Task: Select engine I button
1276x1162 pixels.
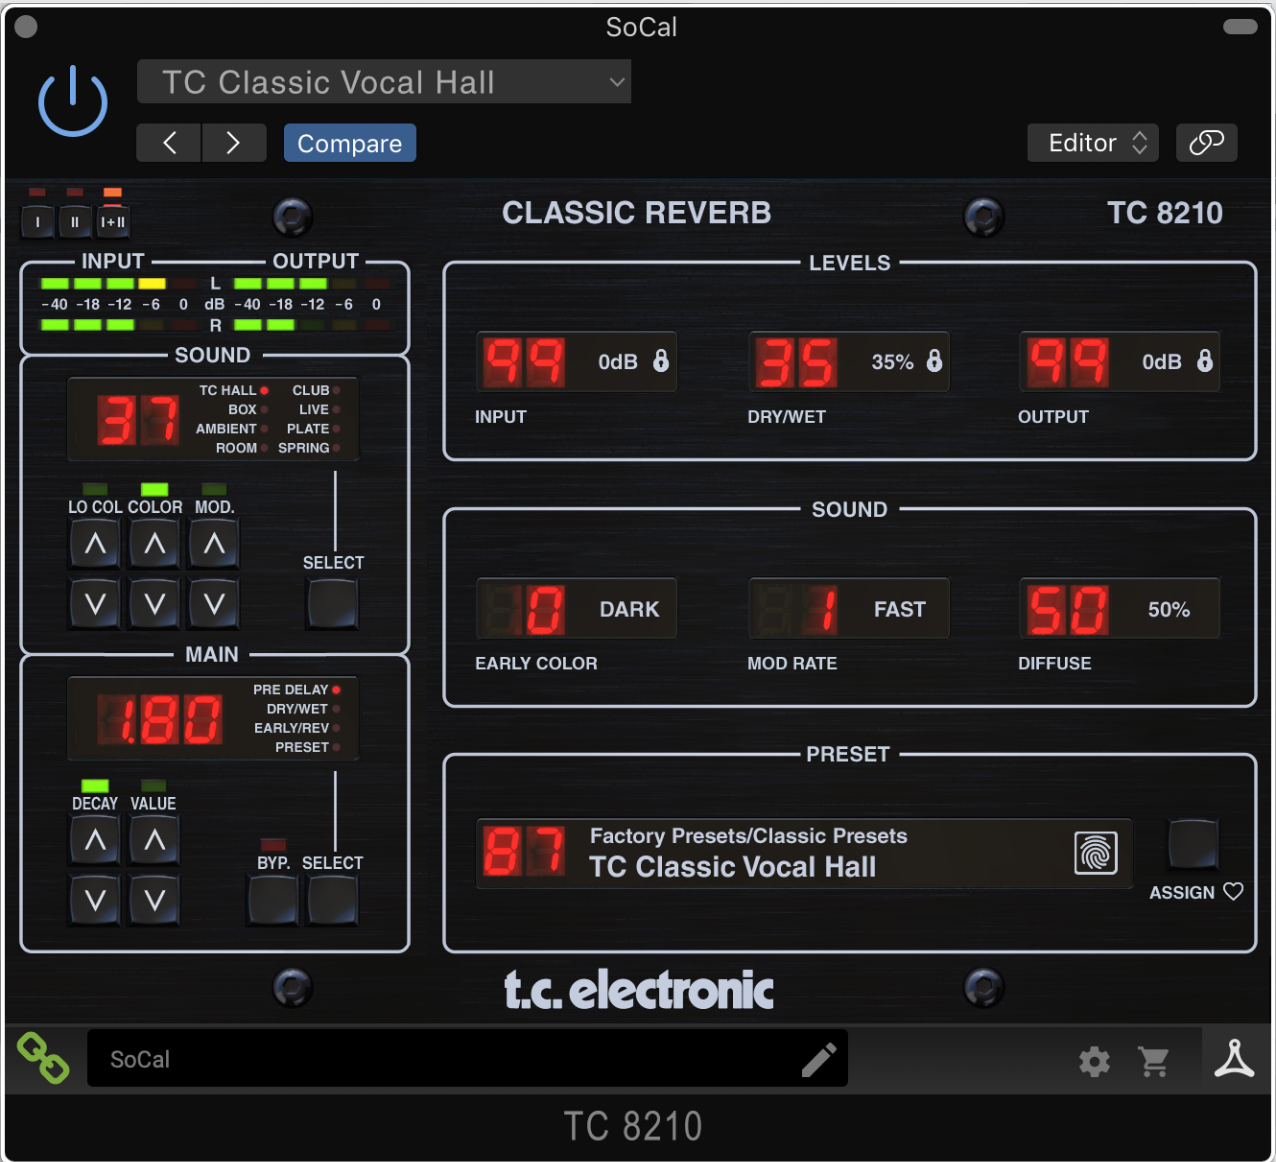Action: point(37,221)
